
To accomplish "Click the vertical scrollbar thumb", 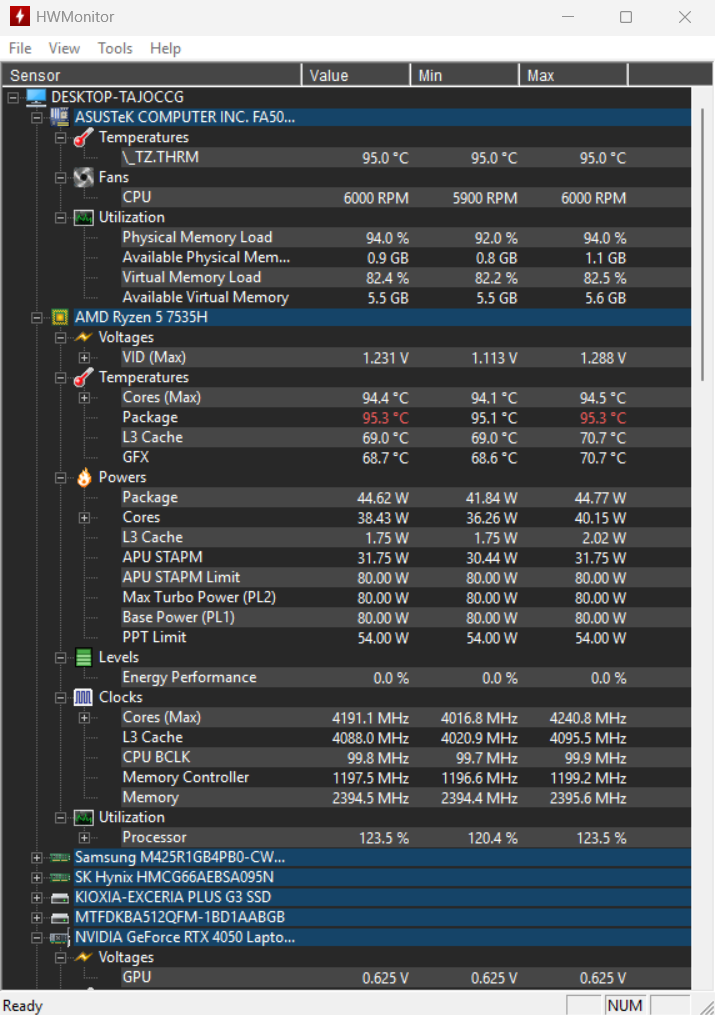I will click(x=702, y=245).
